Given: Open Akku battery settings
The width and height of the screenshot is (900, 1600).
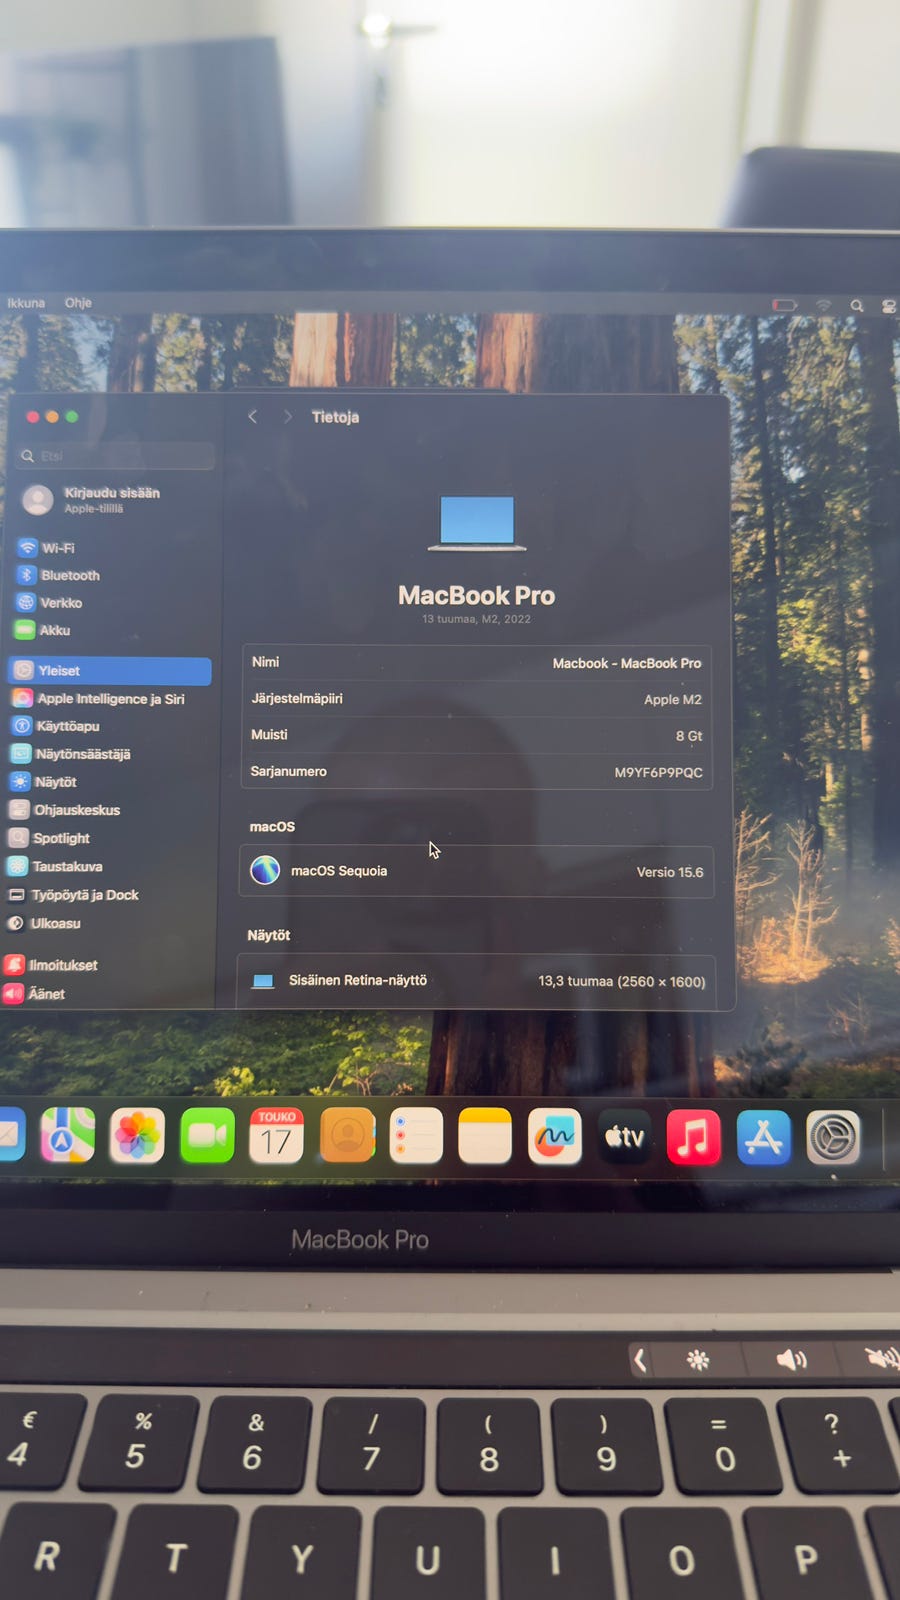Looking at the screenshot, I should tap(43, 630).
